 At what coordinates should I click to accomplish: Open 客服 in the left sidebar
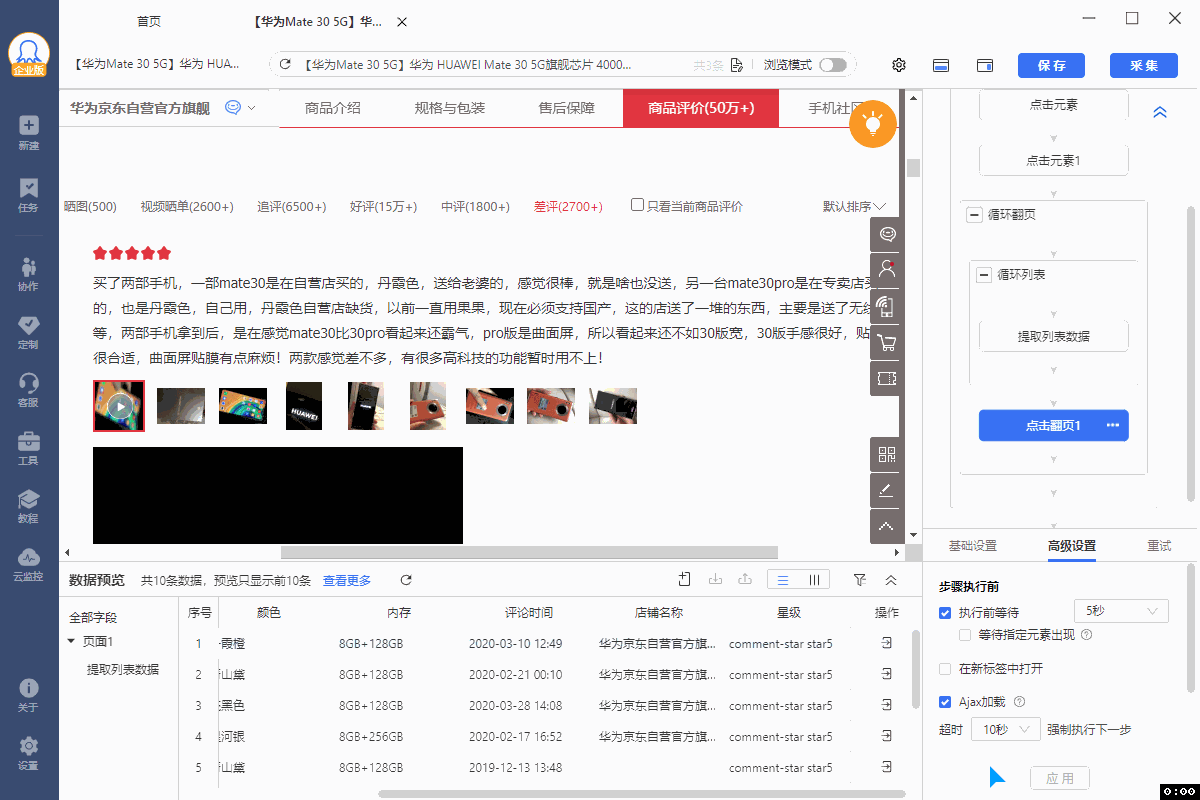(x=28, y=390)
